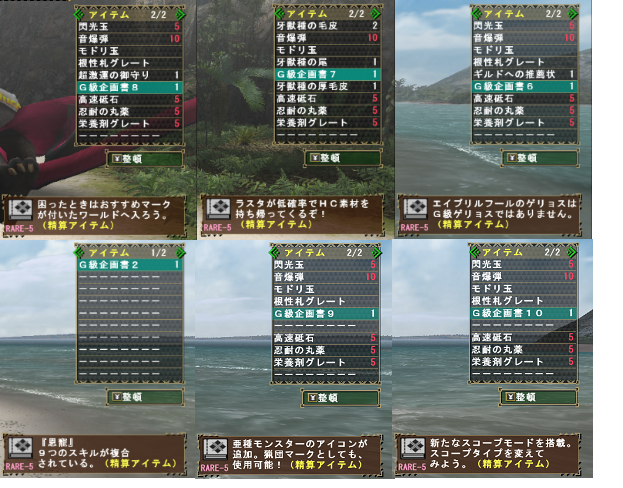Screen dimensions: 623x488
Task: Click the left green arrow on the 1/2 item panel
Action: click(x=79, y=253)
